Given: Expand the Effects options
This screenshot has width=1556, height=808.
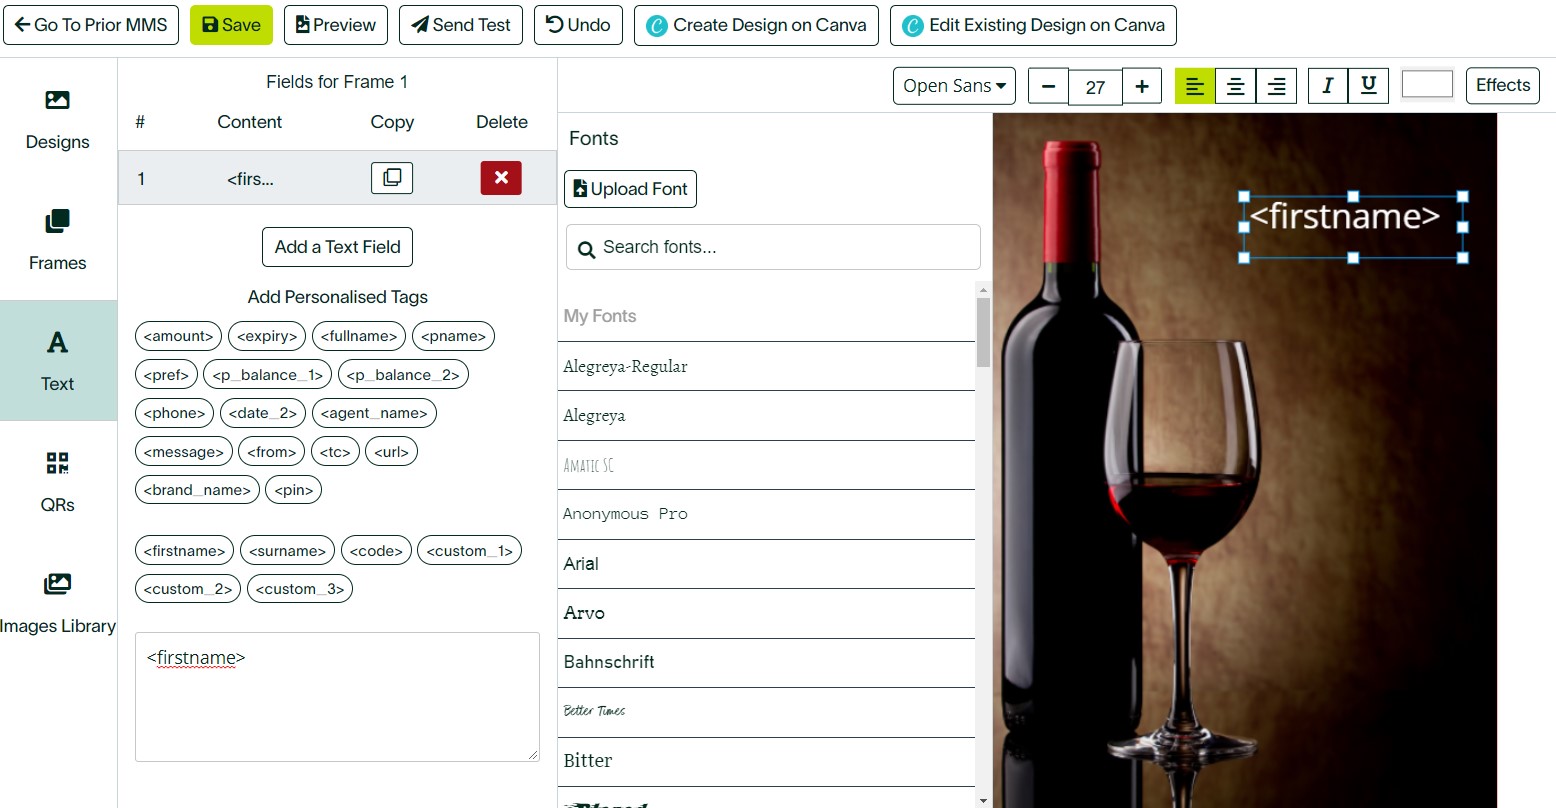Looking at the screenshot, I should pyautogui.click(x=1502, y=86).
